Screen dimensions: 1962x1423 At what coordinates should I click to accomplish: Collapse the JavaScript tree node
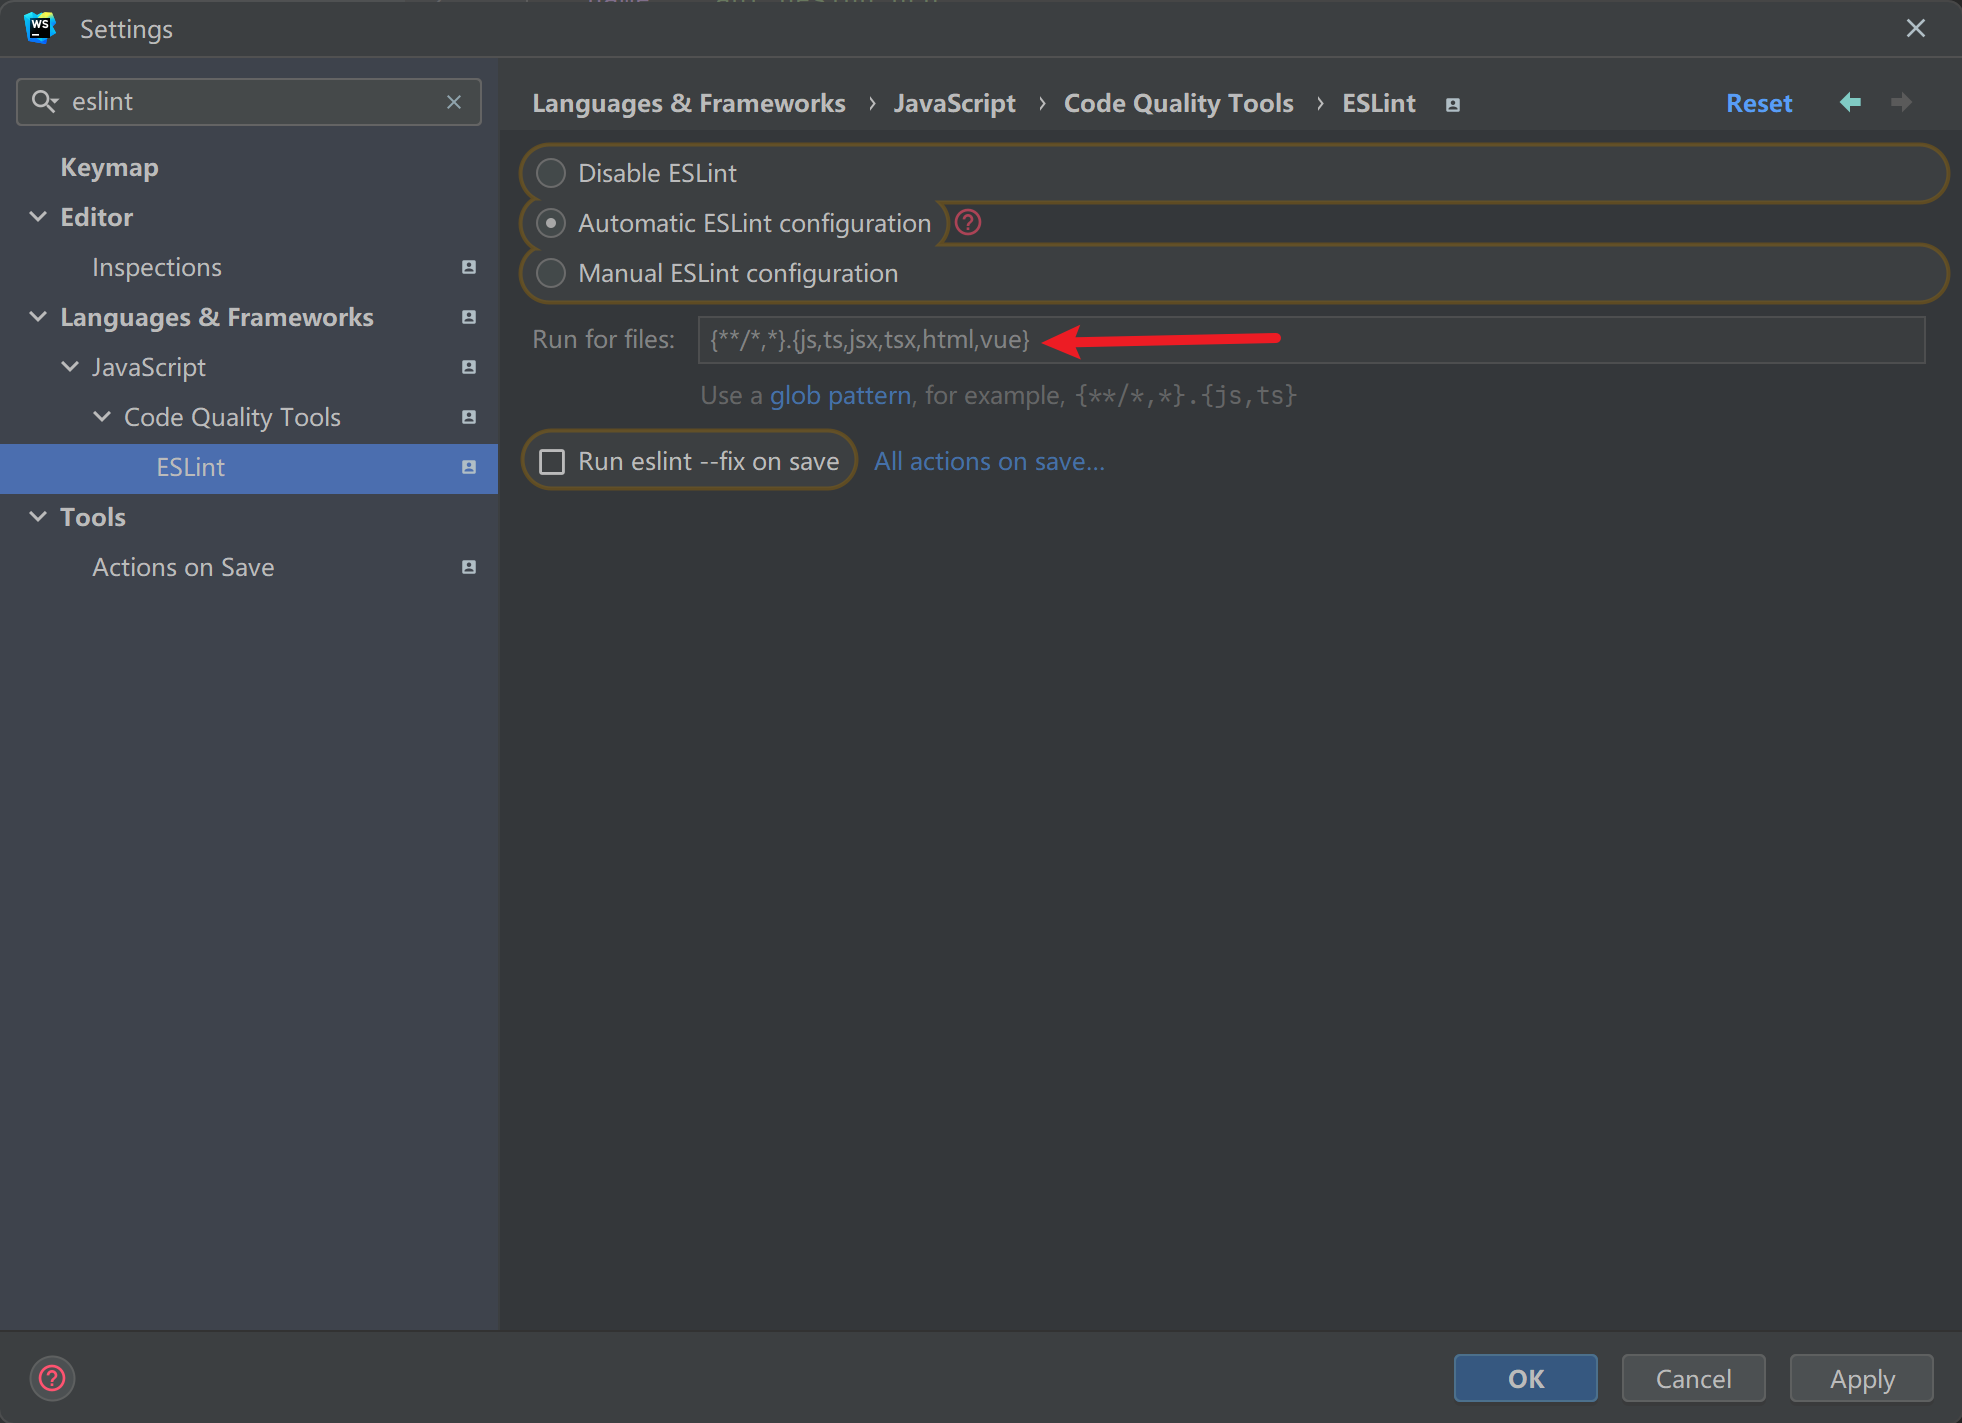pyautogui.click(x=70, y=367)
